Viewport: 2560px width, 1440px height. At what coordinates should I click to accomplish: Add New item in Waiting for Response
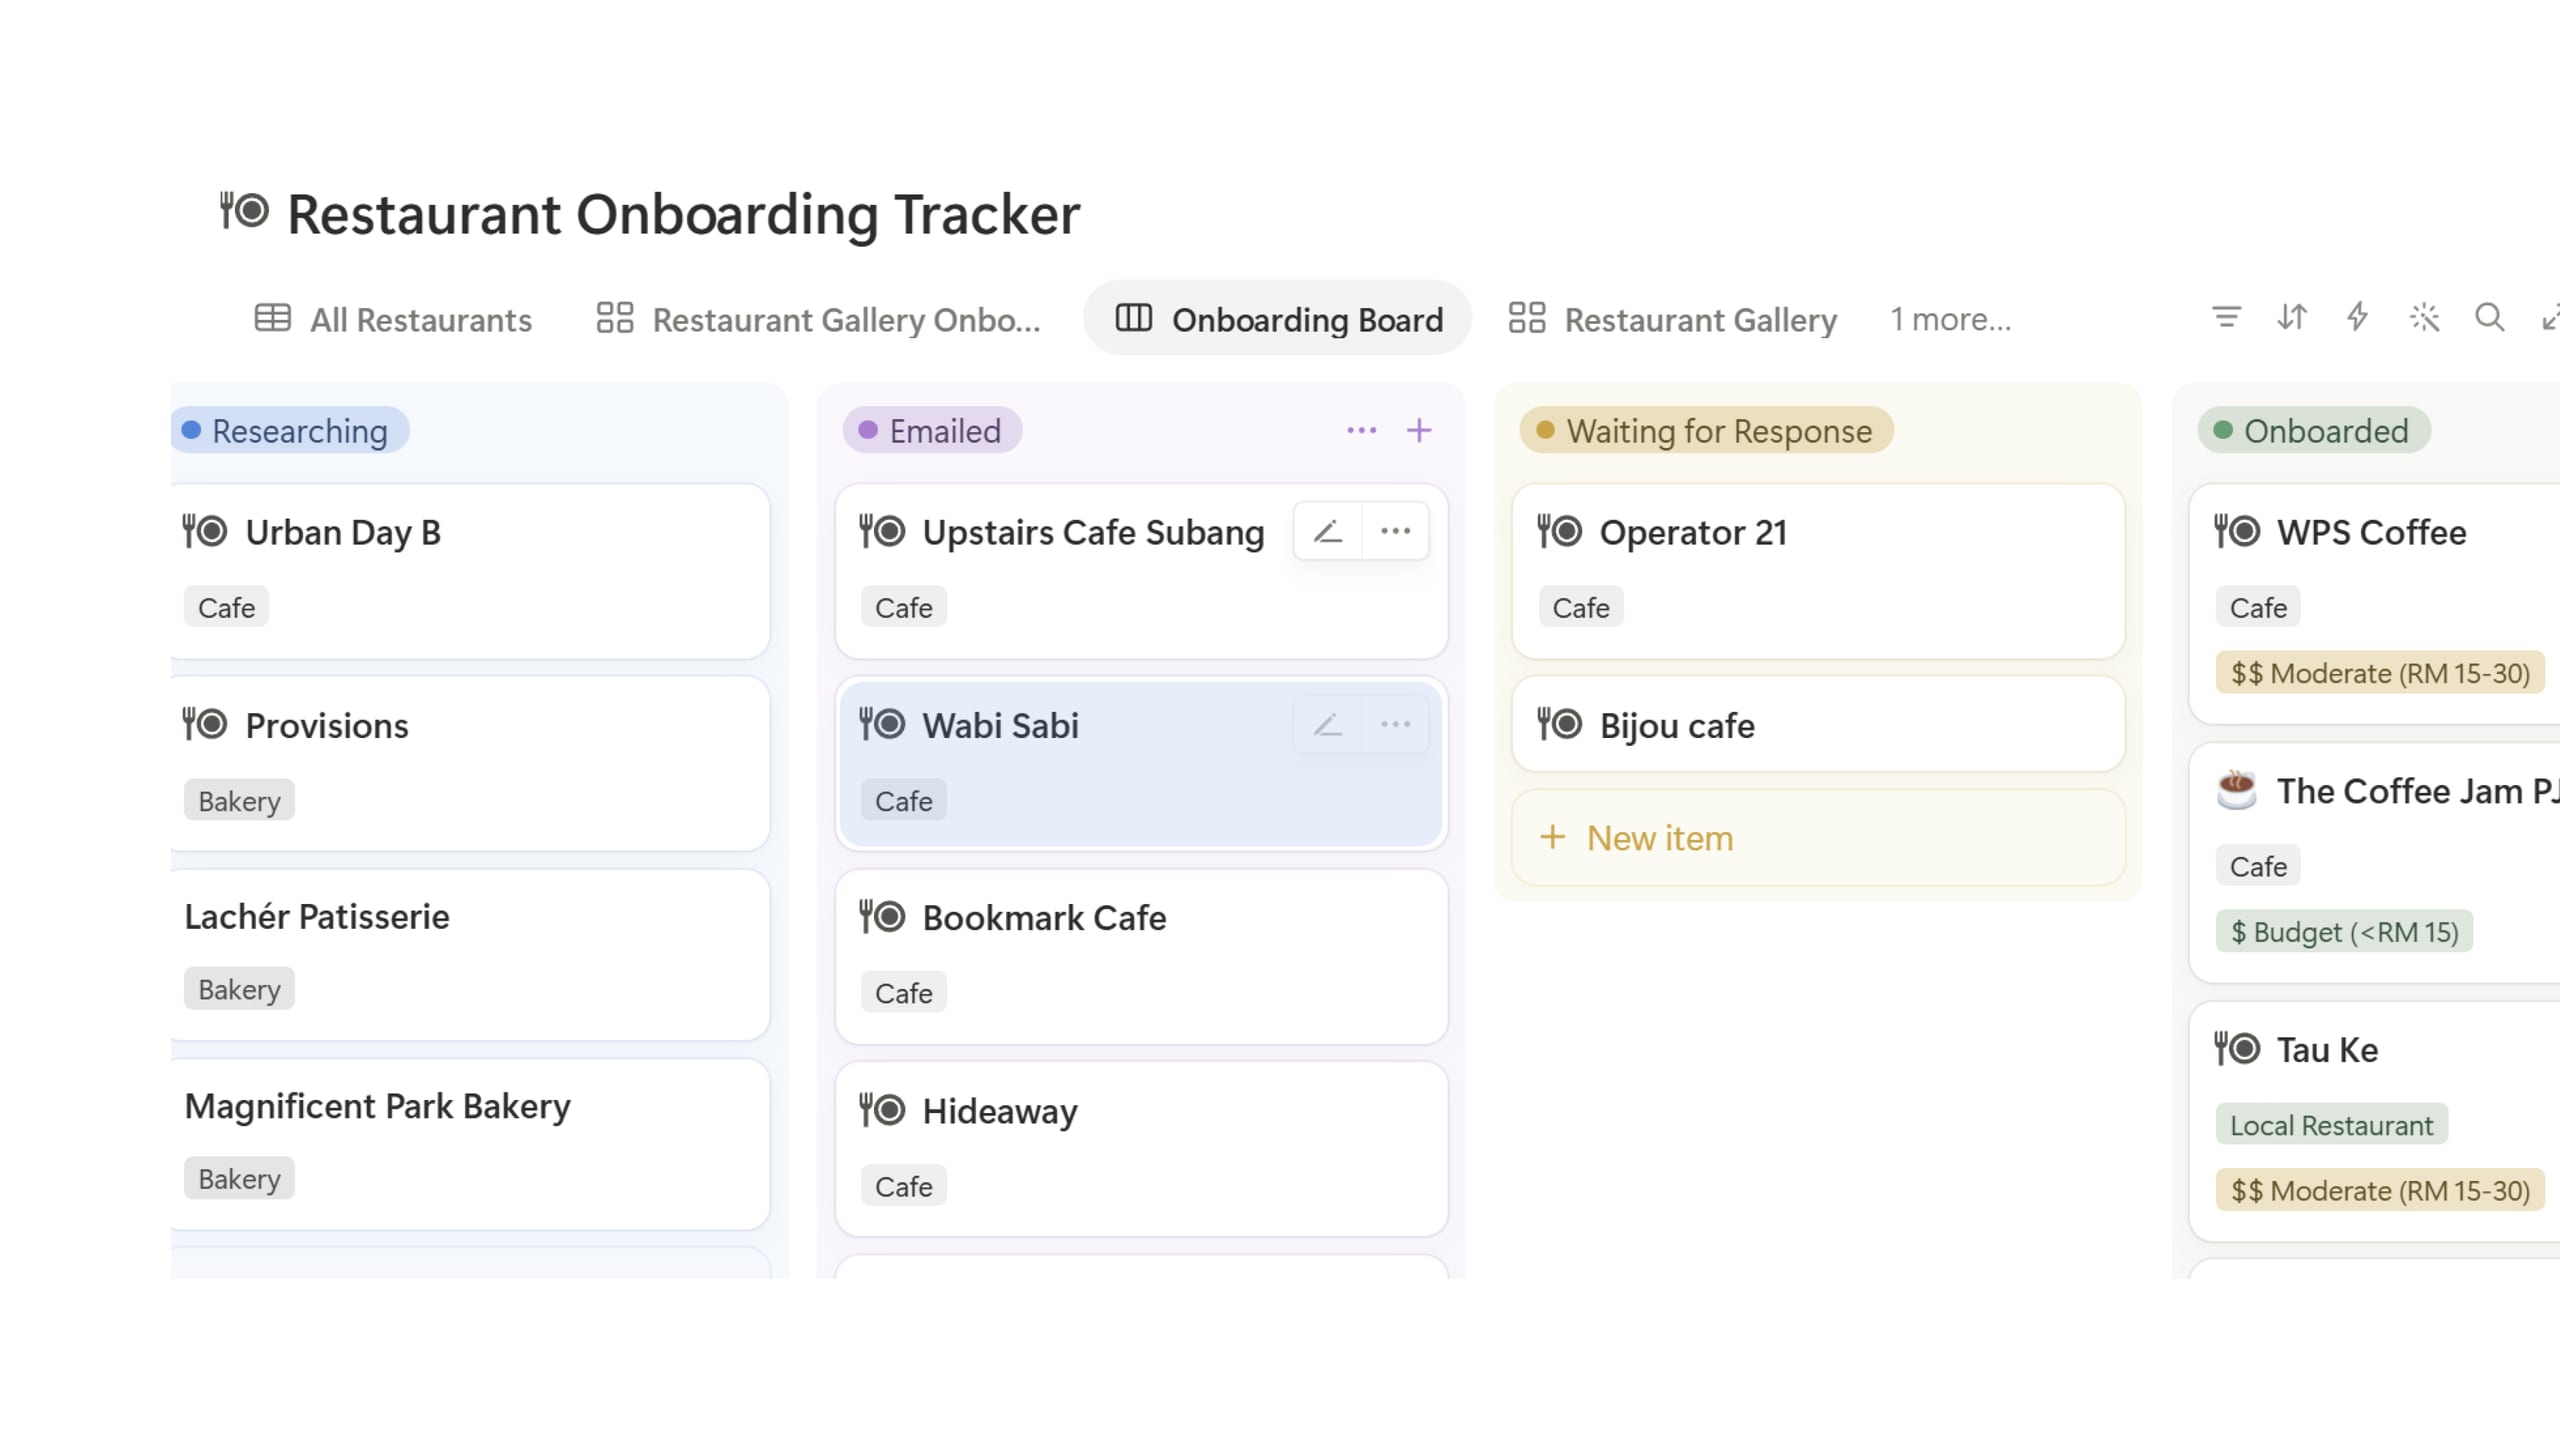1818,838
